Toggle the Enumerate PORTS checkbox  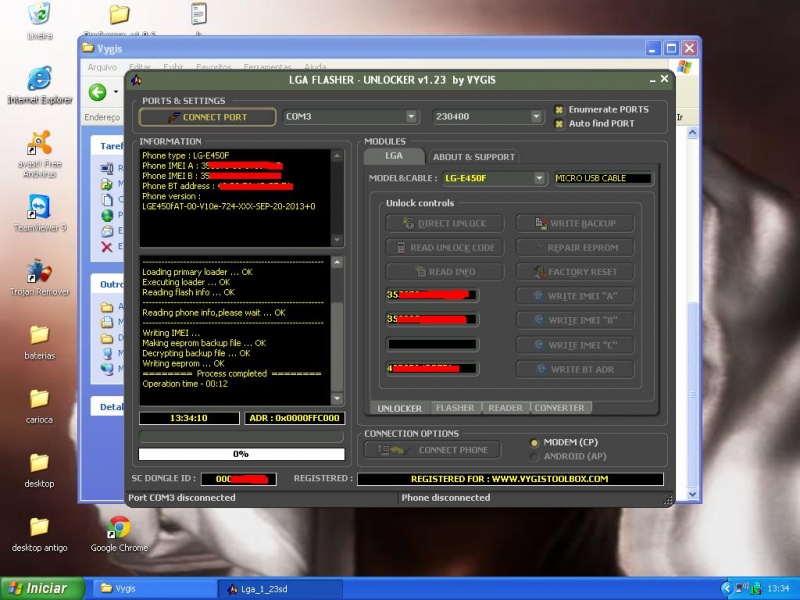tap(559, 110)
